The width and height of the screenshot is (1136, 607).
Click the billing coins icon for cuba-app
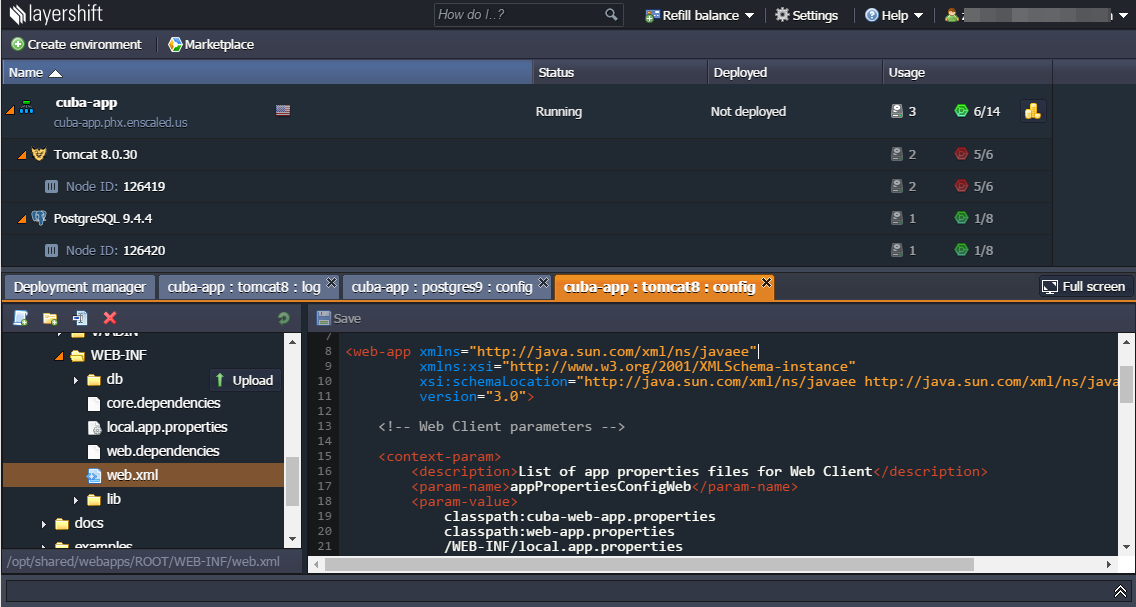pos(1032,112)
